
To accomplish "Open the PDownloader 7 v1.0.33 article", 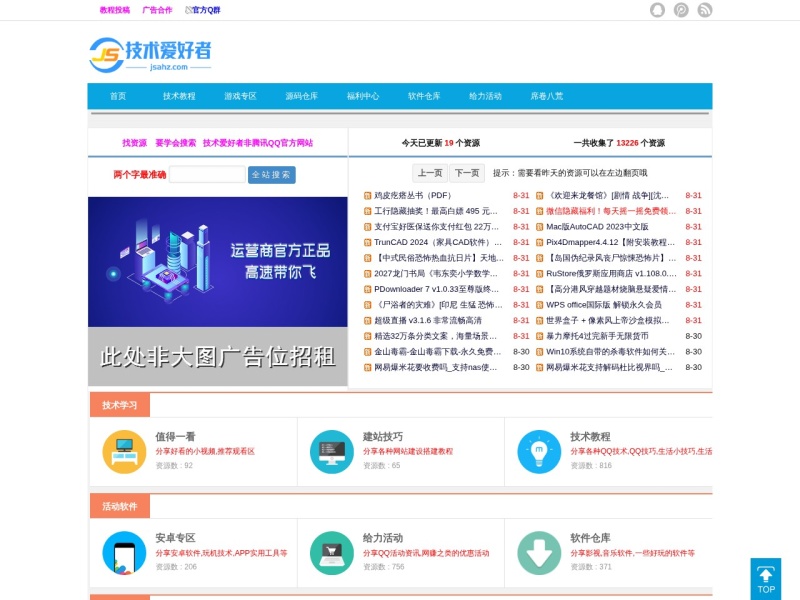I will (x=436, y=289).
